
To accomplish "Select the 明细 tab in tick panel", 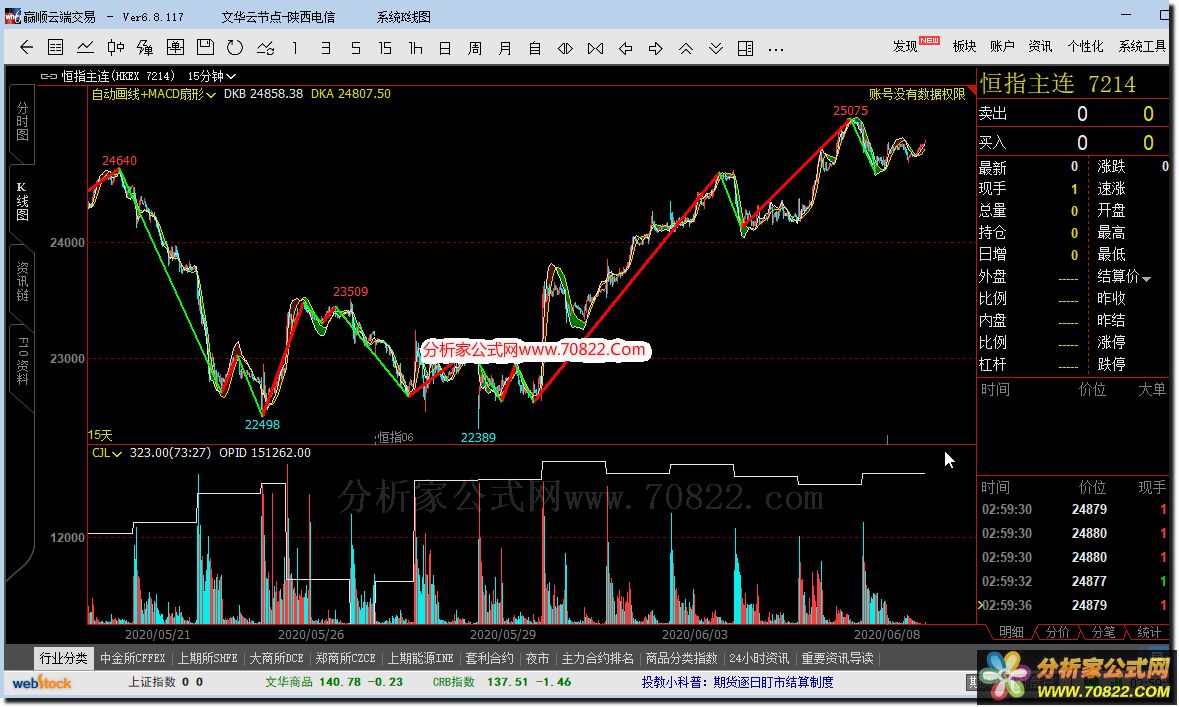I will 1011,633.
